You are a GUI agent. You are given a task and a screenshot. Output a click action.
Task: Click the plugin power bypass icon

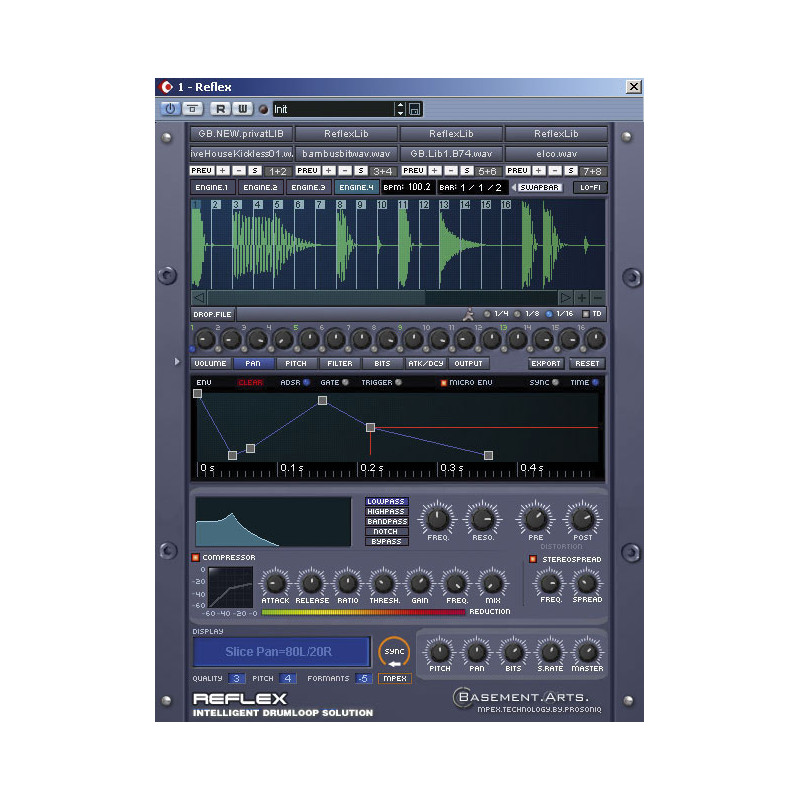pyautogui.click(x=170, y=109)
